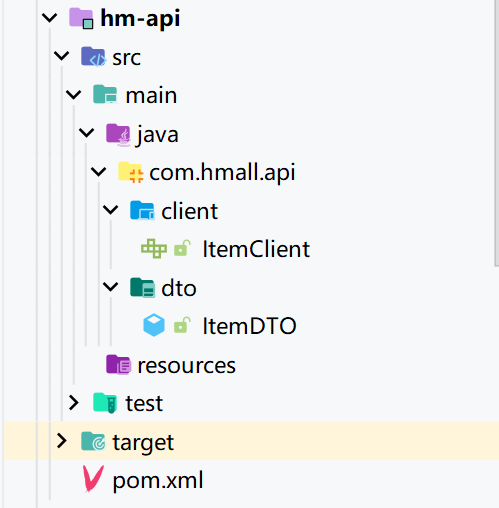Click the ItemClient interface icon

pos(154,249)
